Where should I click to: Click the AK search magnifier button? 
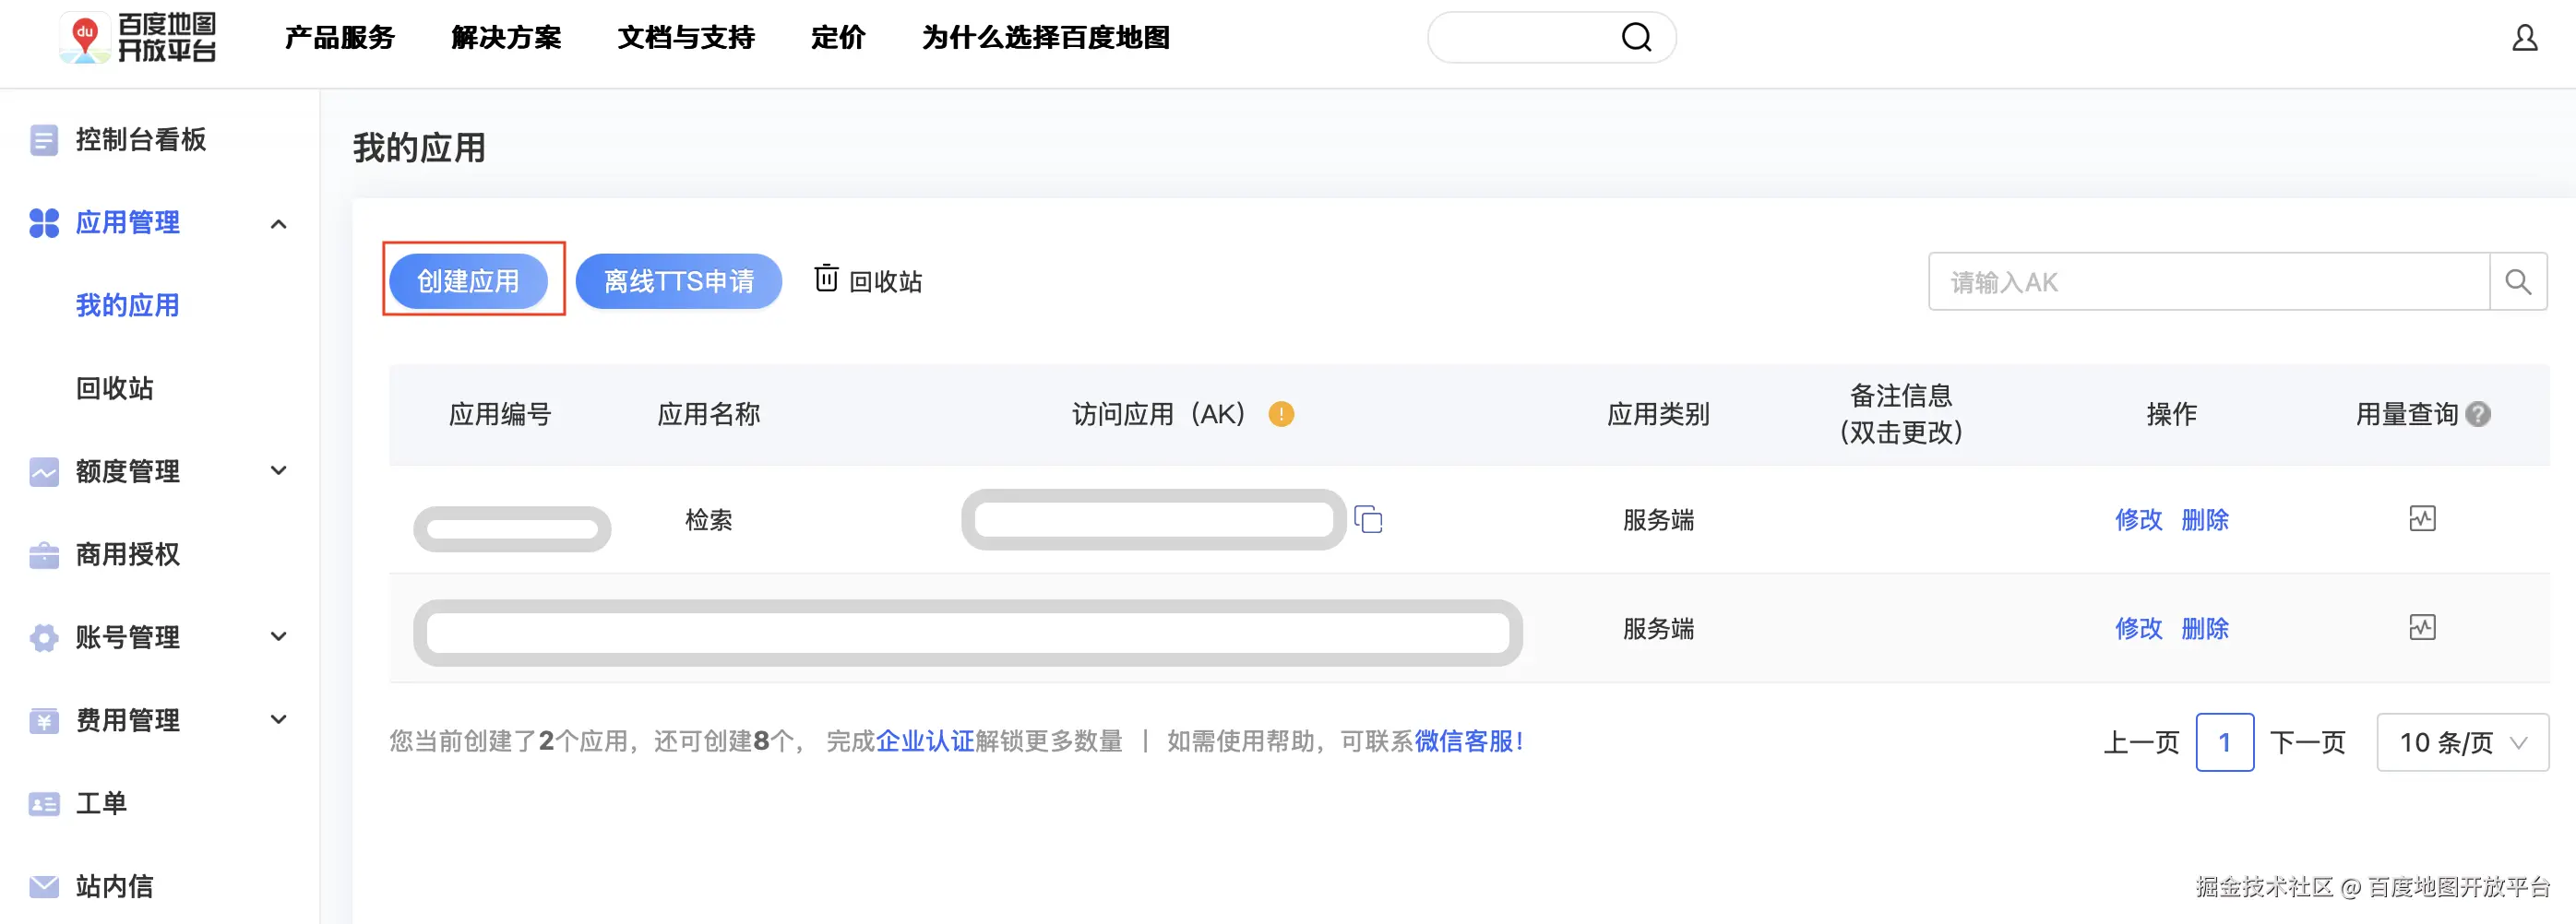click(2517, 282)
